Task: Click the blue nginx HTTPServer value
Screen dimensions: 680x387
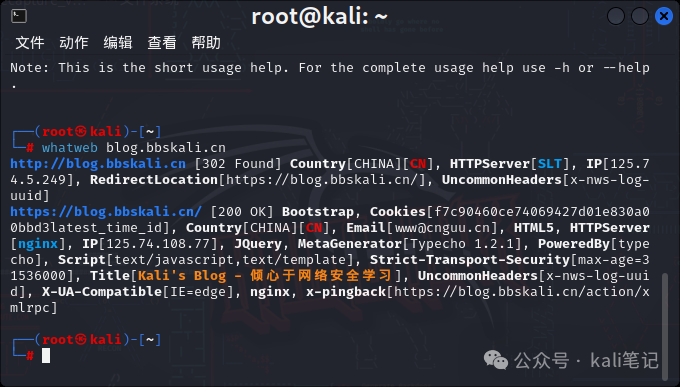Action: pos(38,244)
